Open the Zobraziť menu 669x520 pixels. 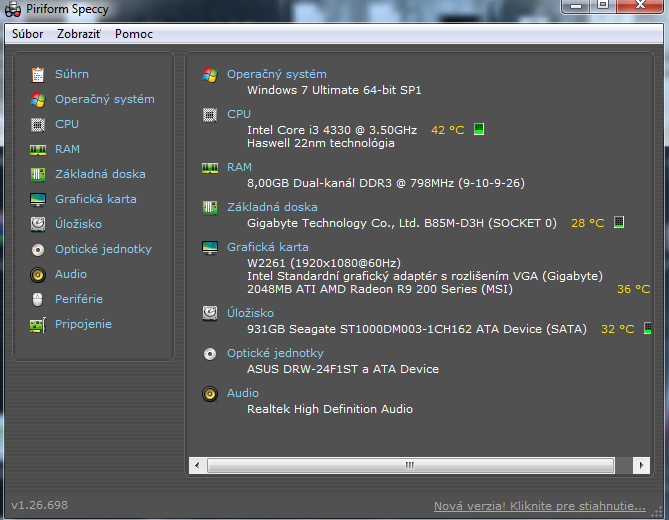79,34
